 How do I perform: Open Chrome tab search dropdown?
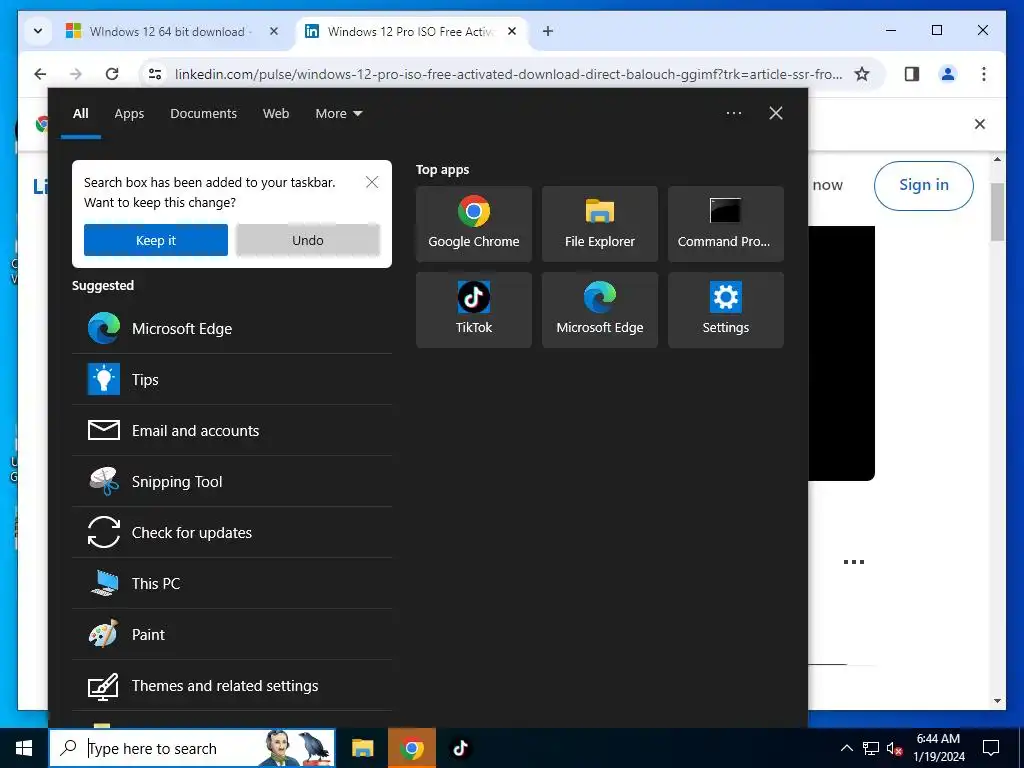(38, 31)
